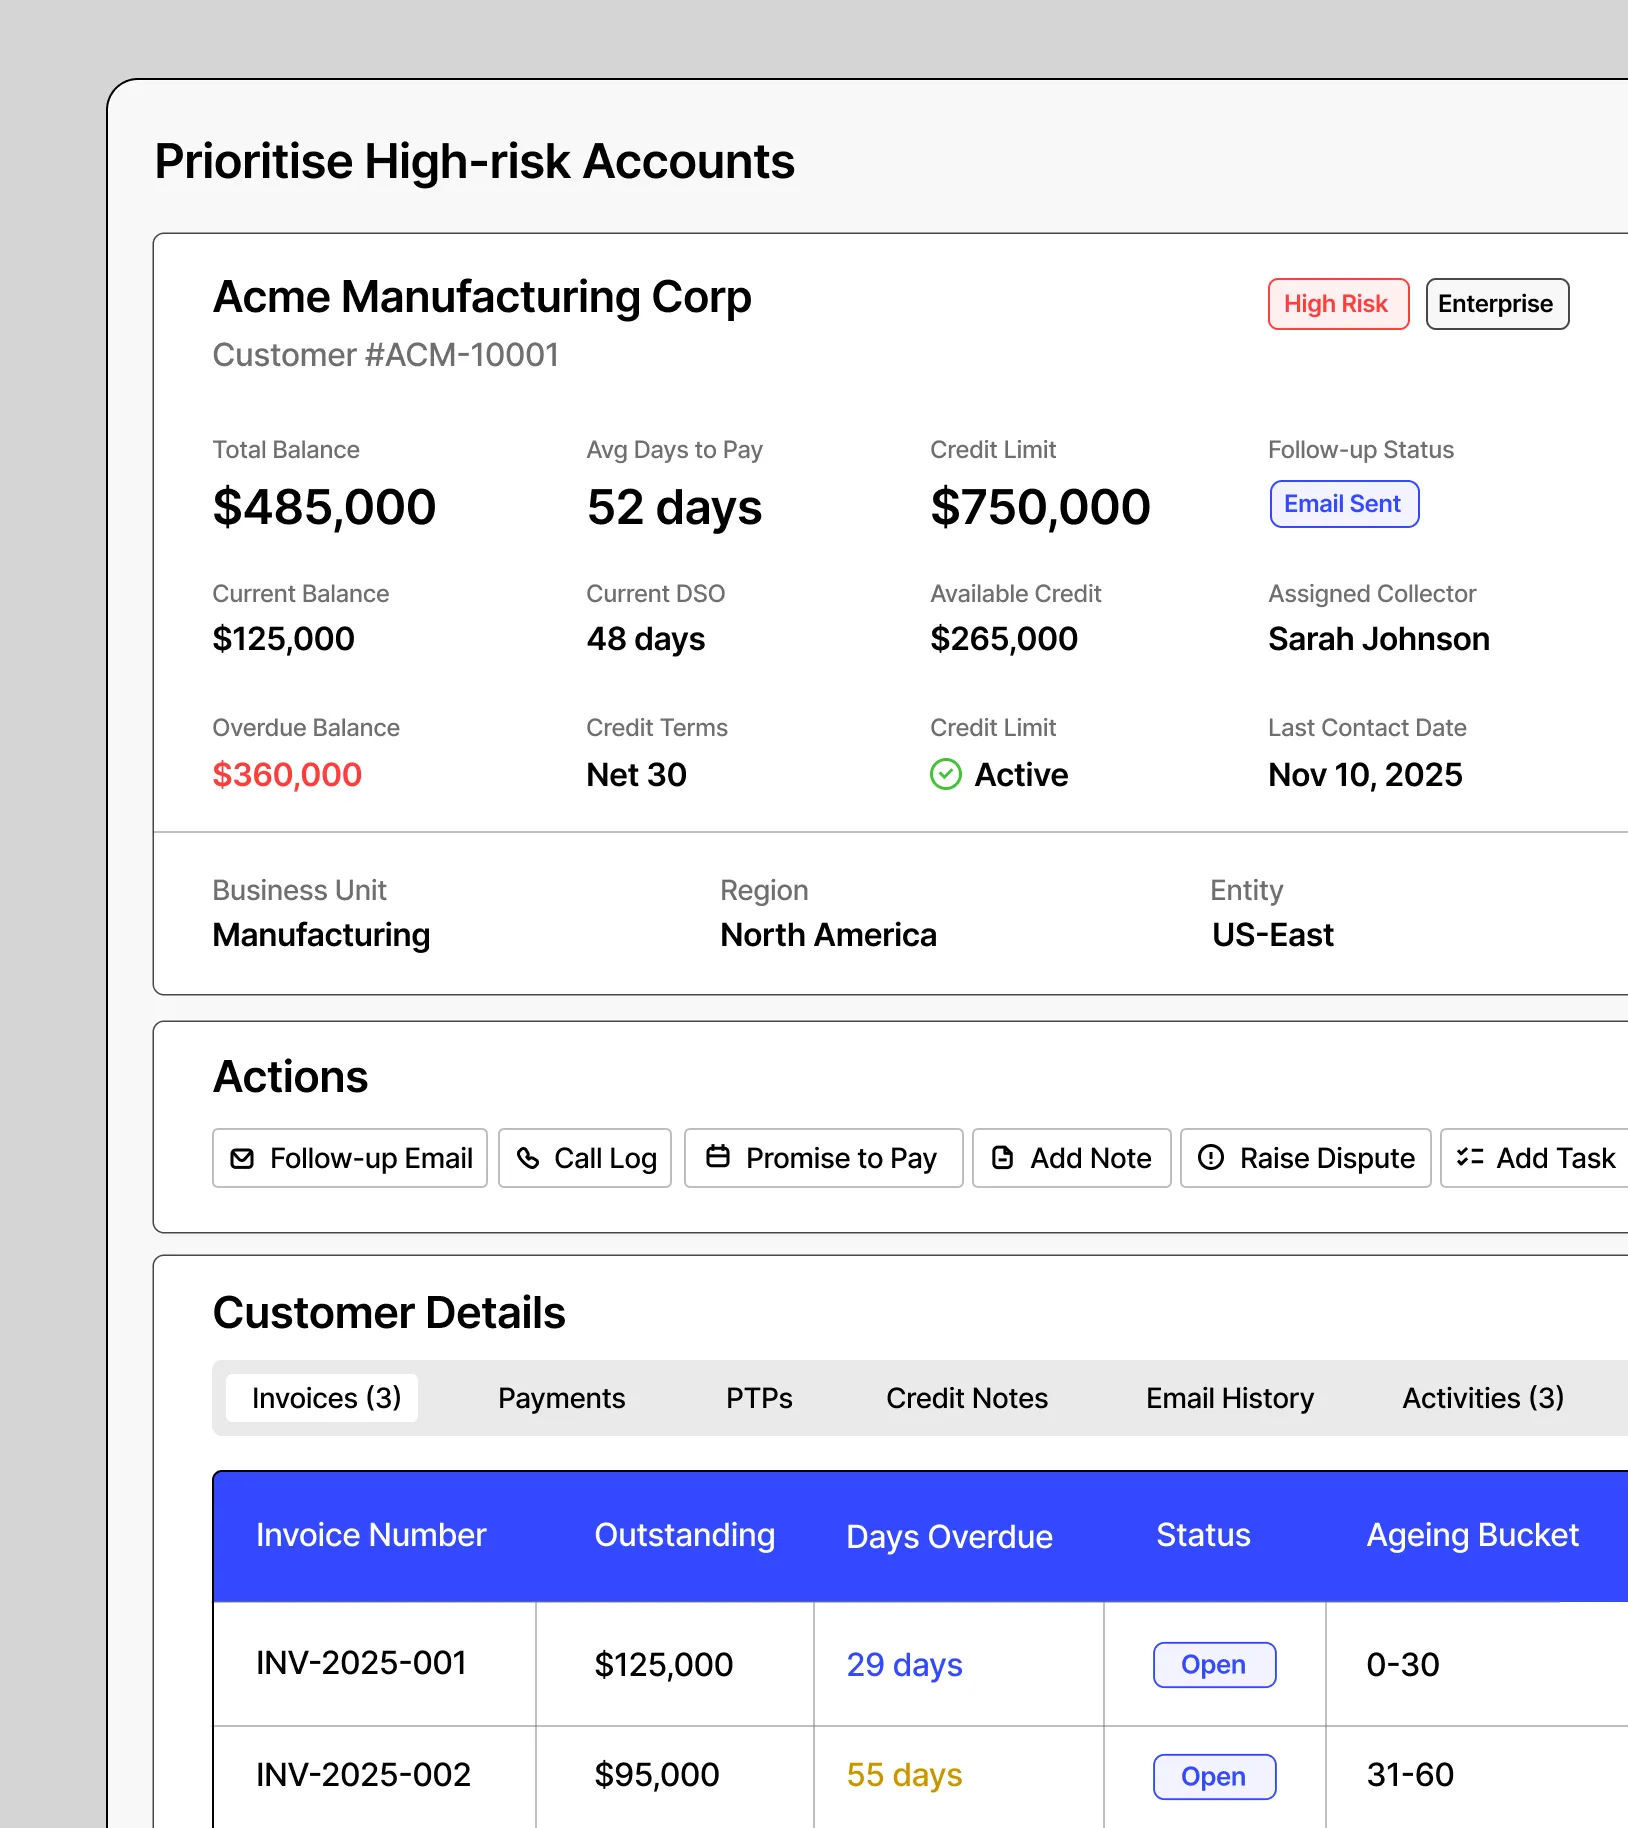This screenshot has width=1628, height=1828.
Task: Click the High Risk badge
Action: point(1337,304)
